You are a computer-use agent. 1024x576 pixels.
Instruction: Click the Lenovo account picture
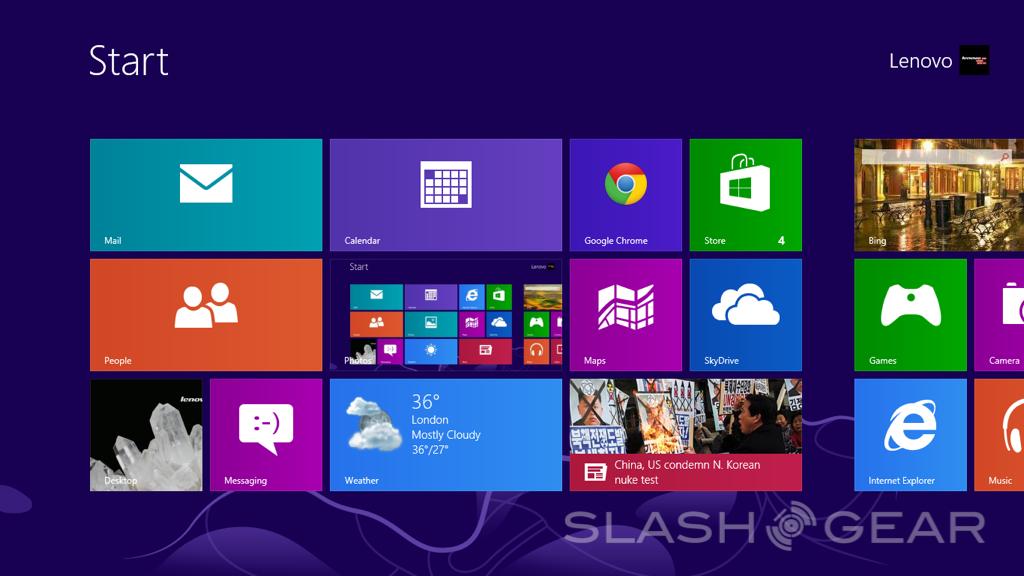coord(974,60)
